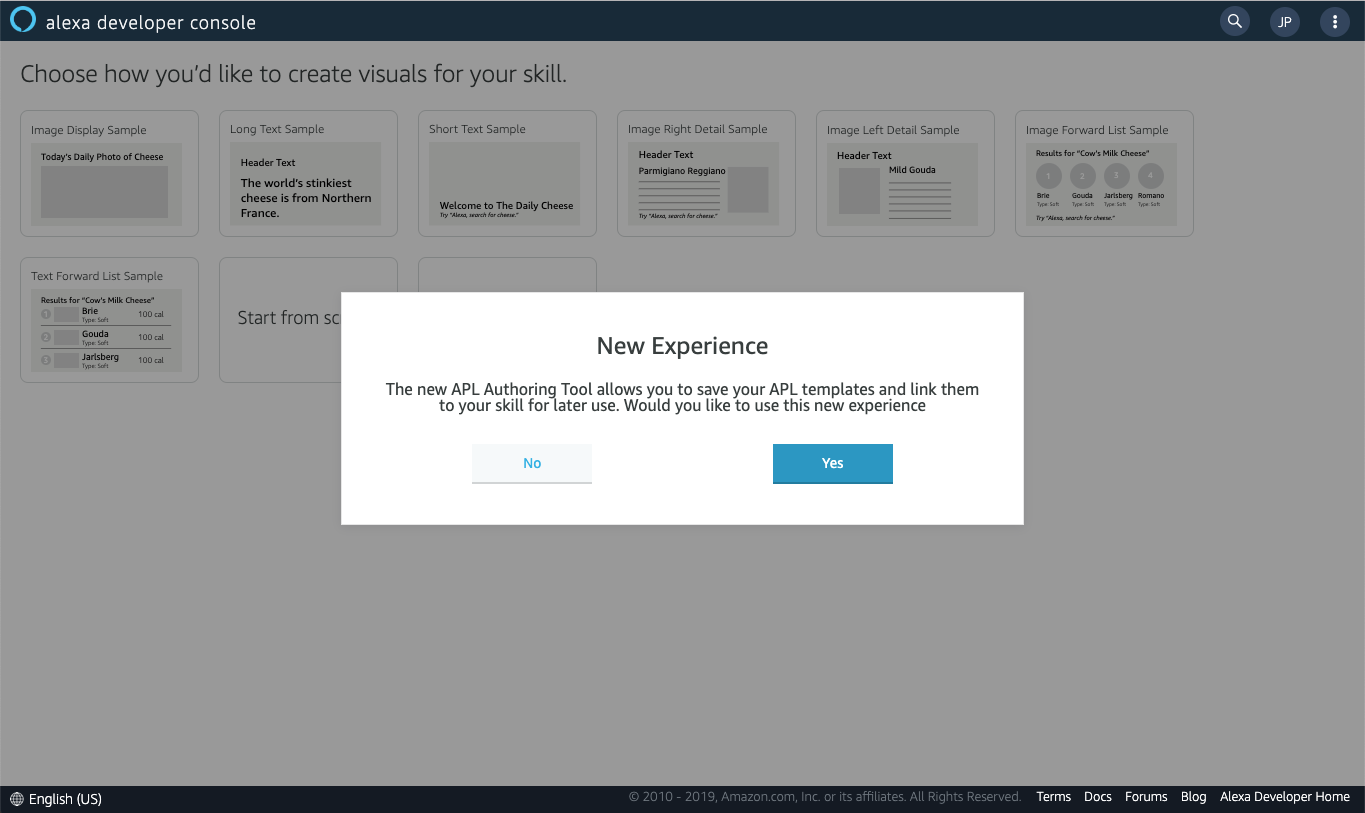Viewport: 1365px width, 813px height.
Task: Select the Image Display Sample template
Action: point(108,173)
